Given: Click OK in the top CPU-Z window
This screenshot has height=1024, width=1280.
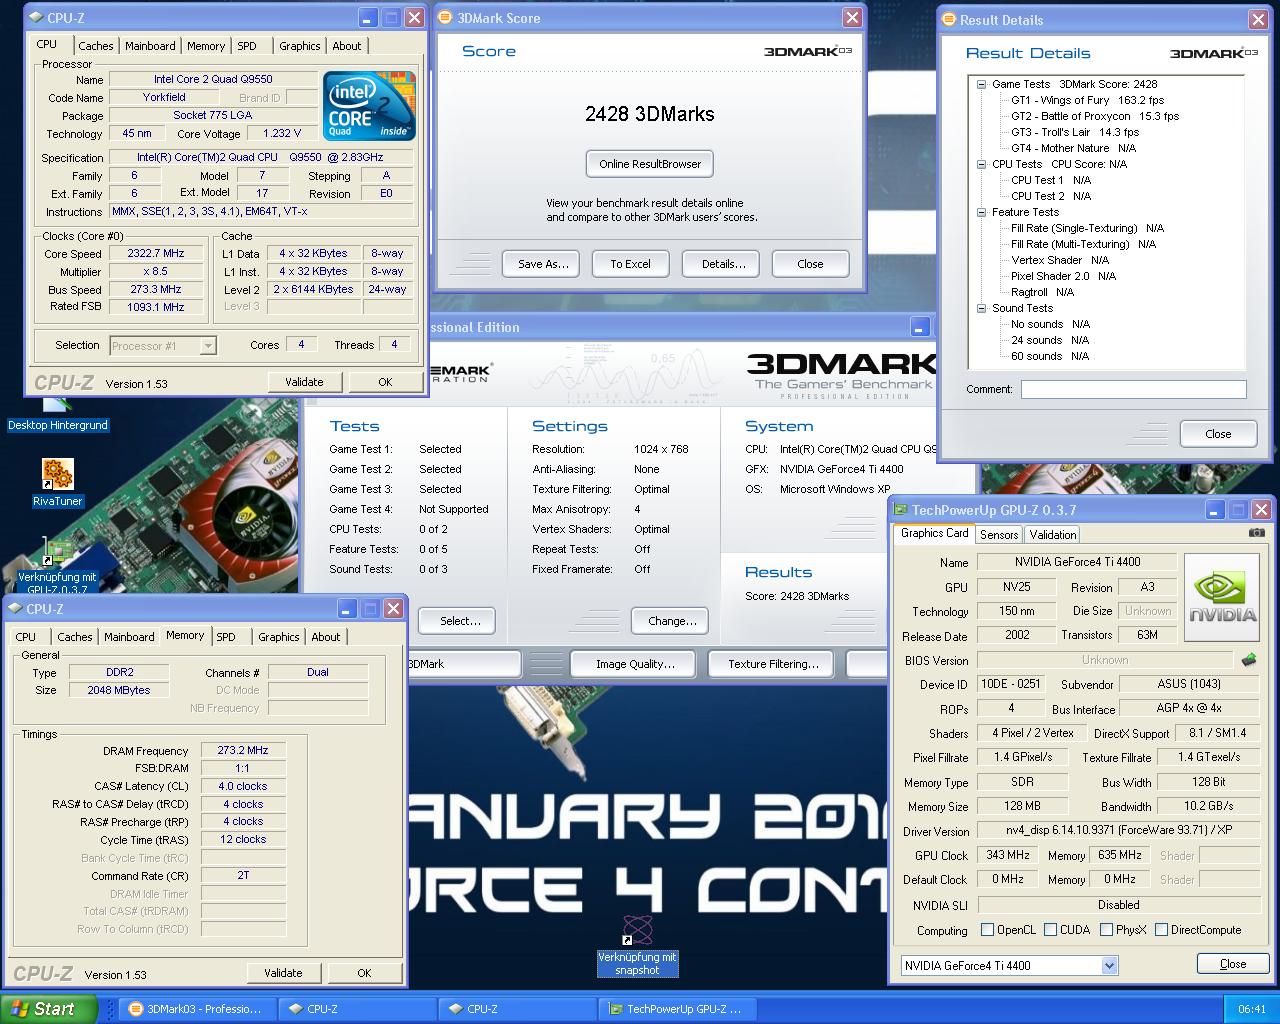Looking at the screenshot, I should (385, 382).
